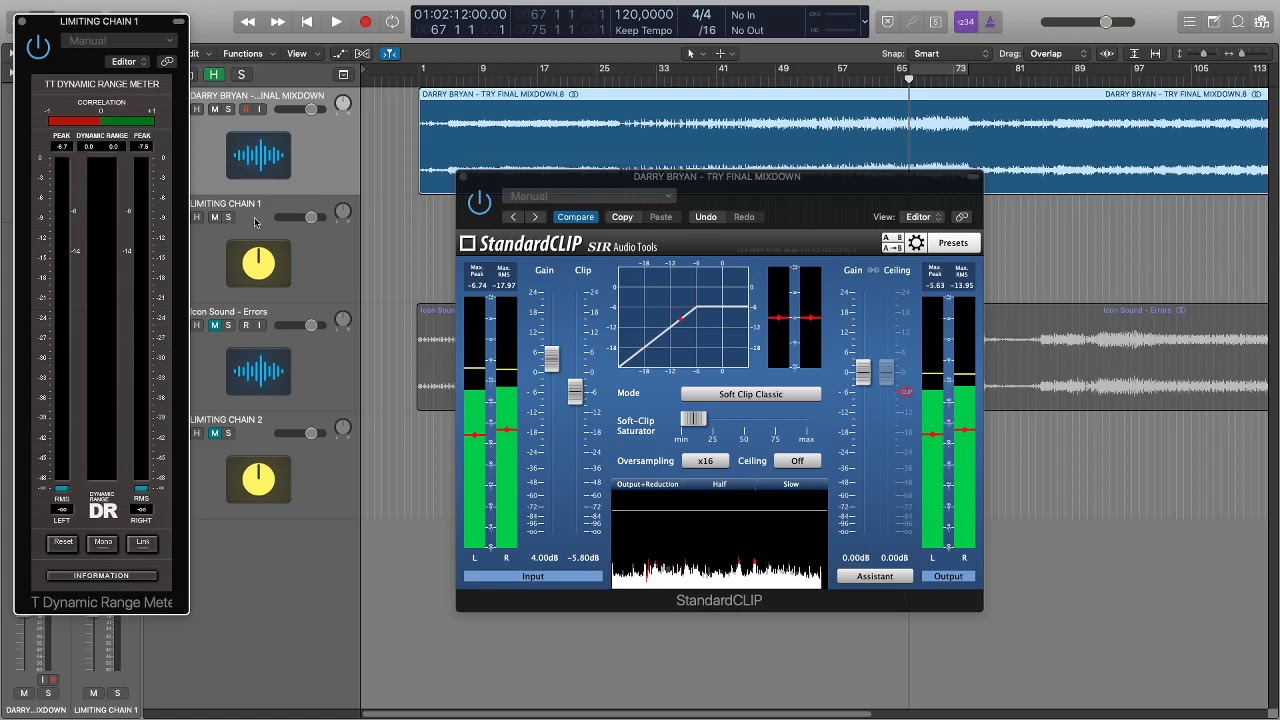Image resolution: width=1280 pixels, height=720 pixels.
Task: Toggle the purple metronome click button
Action: tap(990, 22)
